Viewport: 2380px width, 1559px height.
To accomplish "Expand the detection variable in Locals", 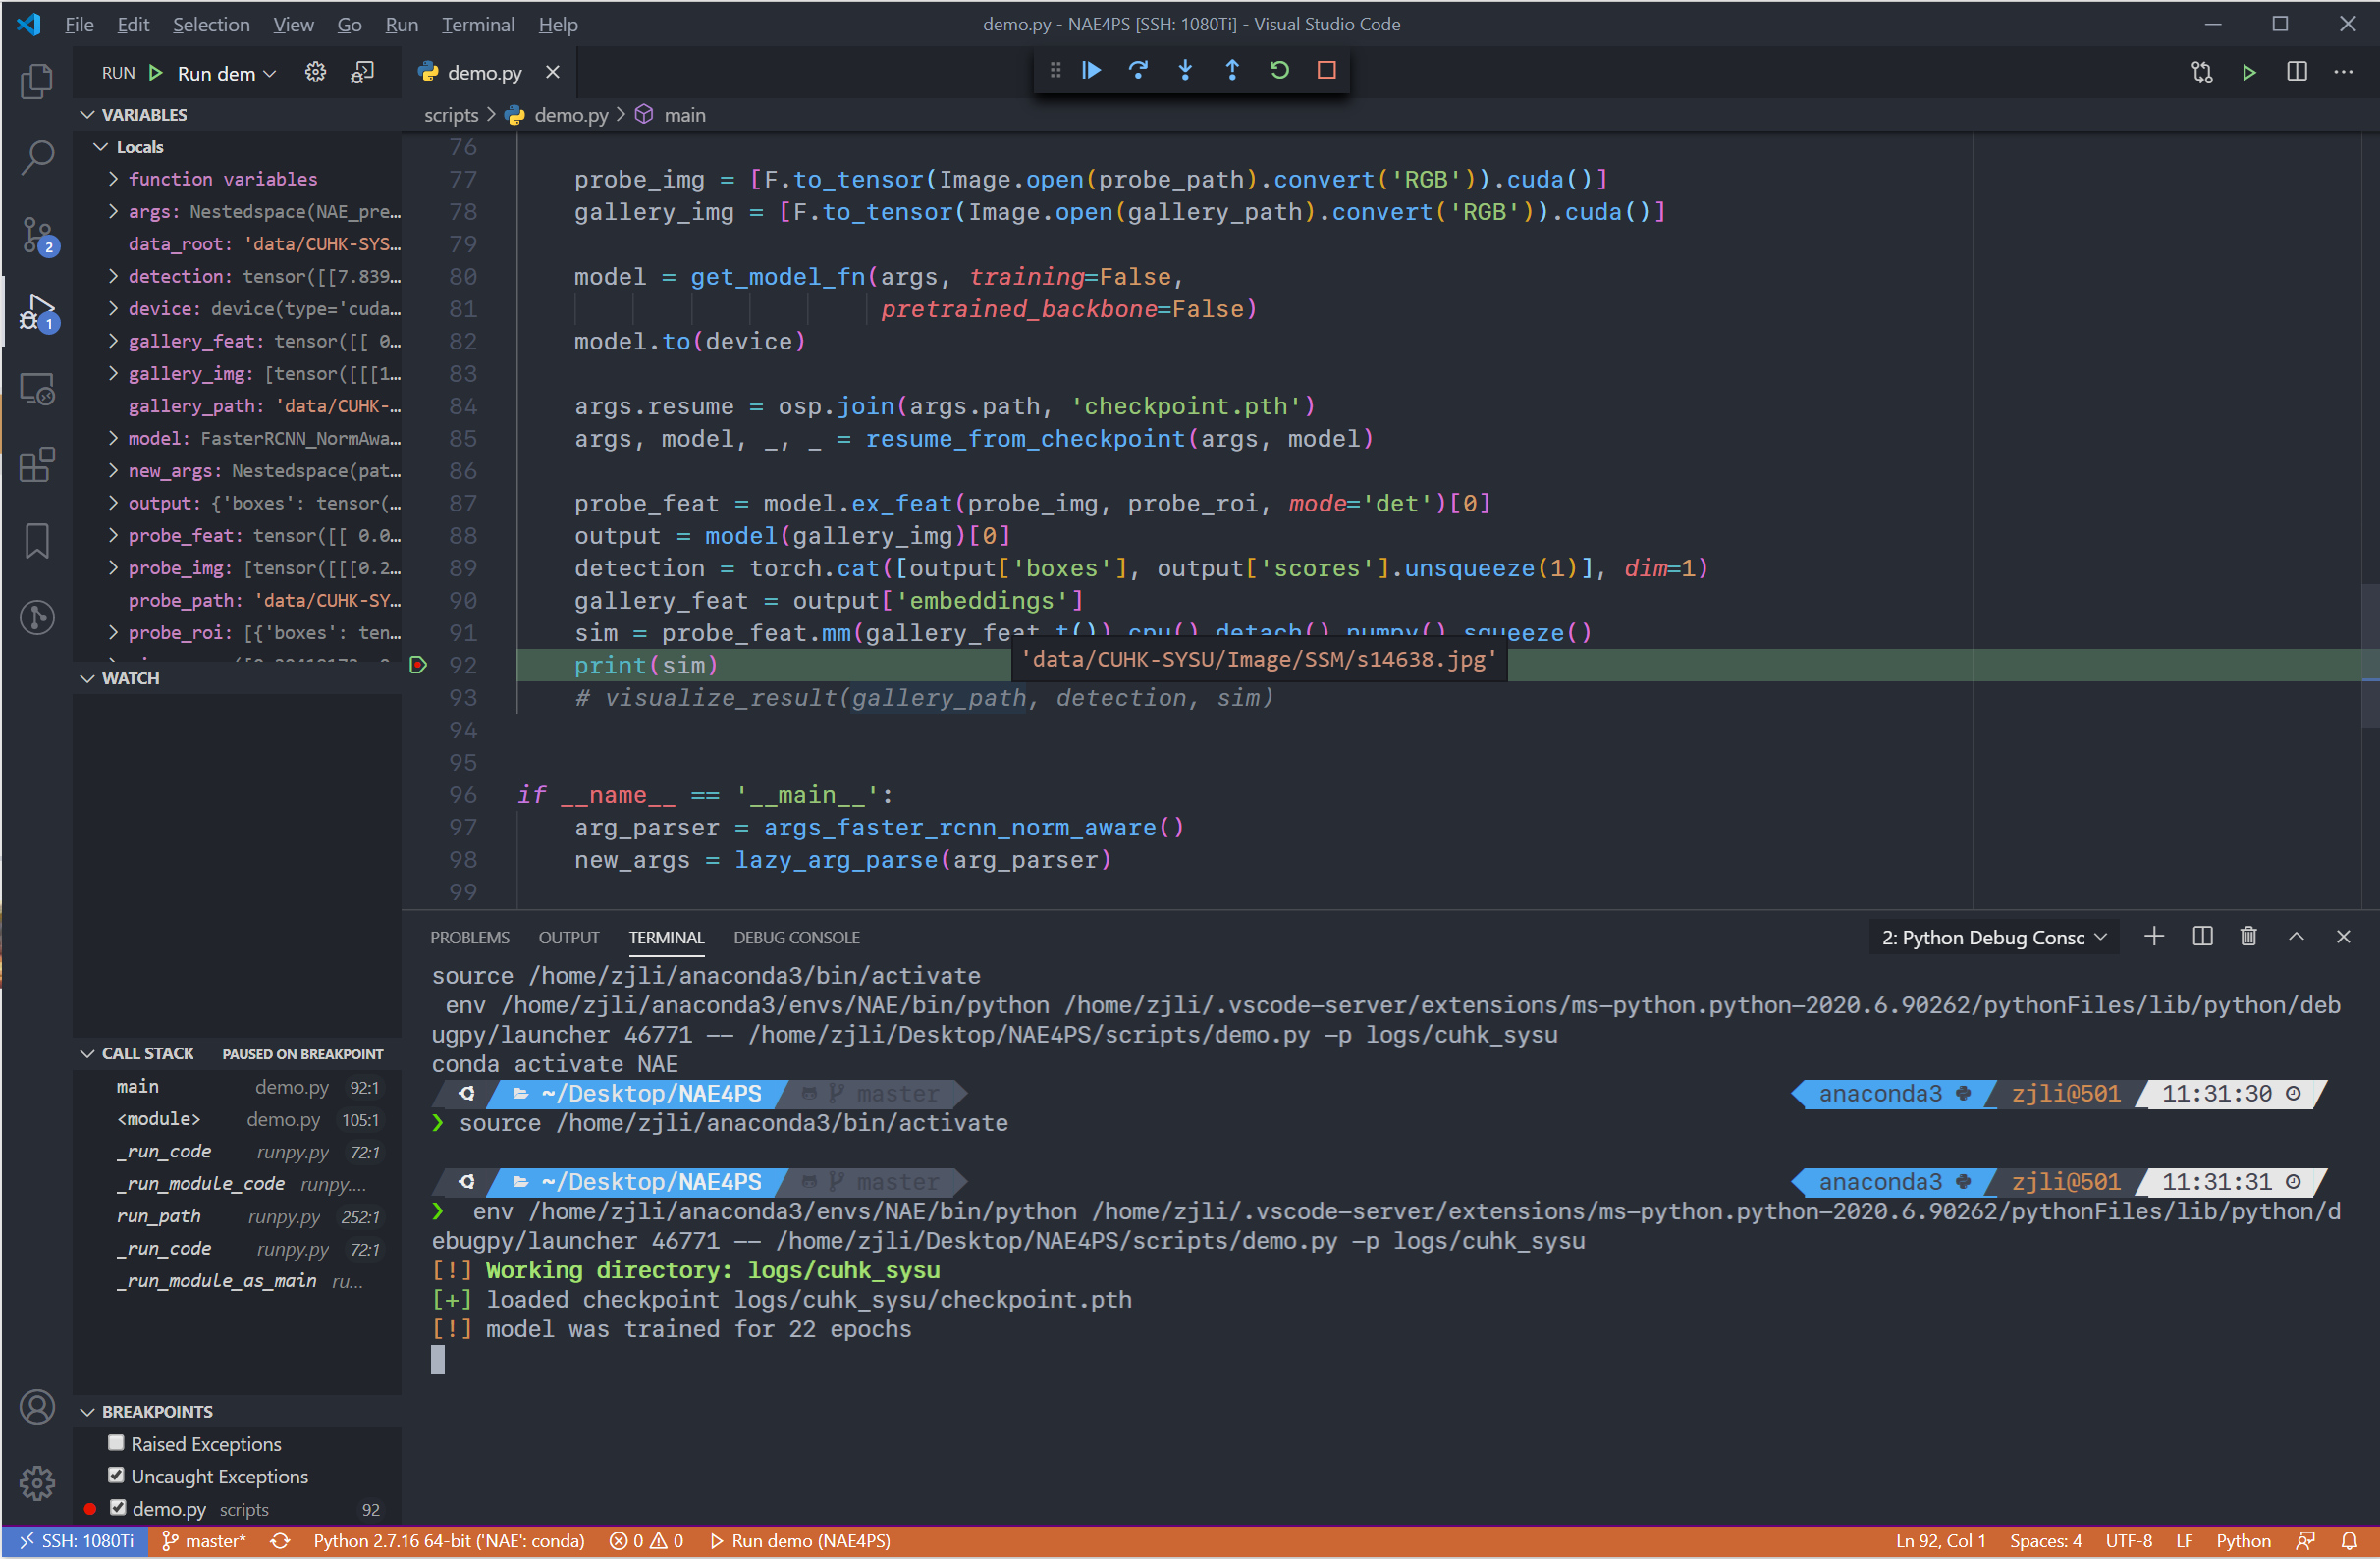I will (x=111, y=276).
